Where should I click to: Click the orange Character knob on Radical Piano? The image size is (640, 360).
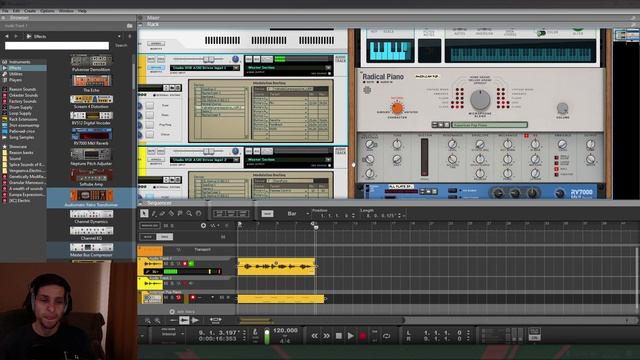click(x=397, y=108)
